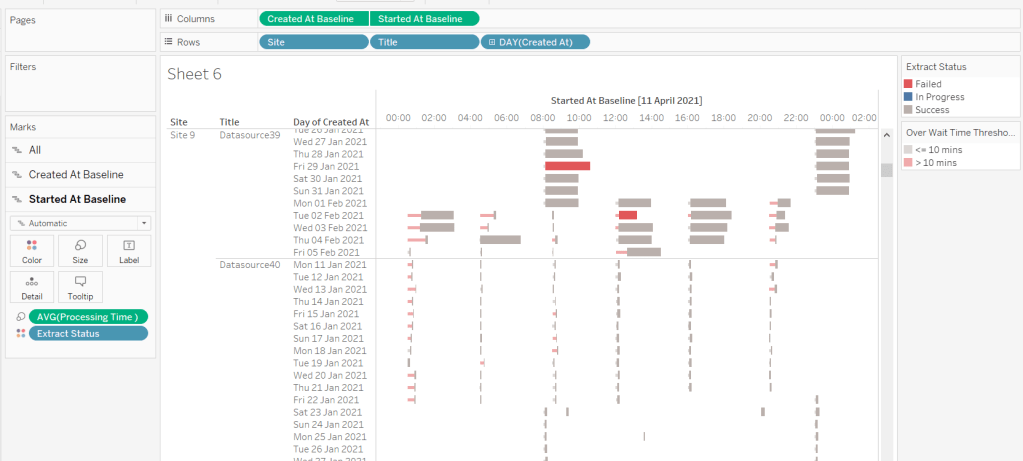This screenshot has height=461, width=1023.
Task: Select the Started At Baseline marks section
Action: point(77,199)
